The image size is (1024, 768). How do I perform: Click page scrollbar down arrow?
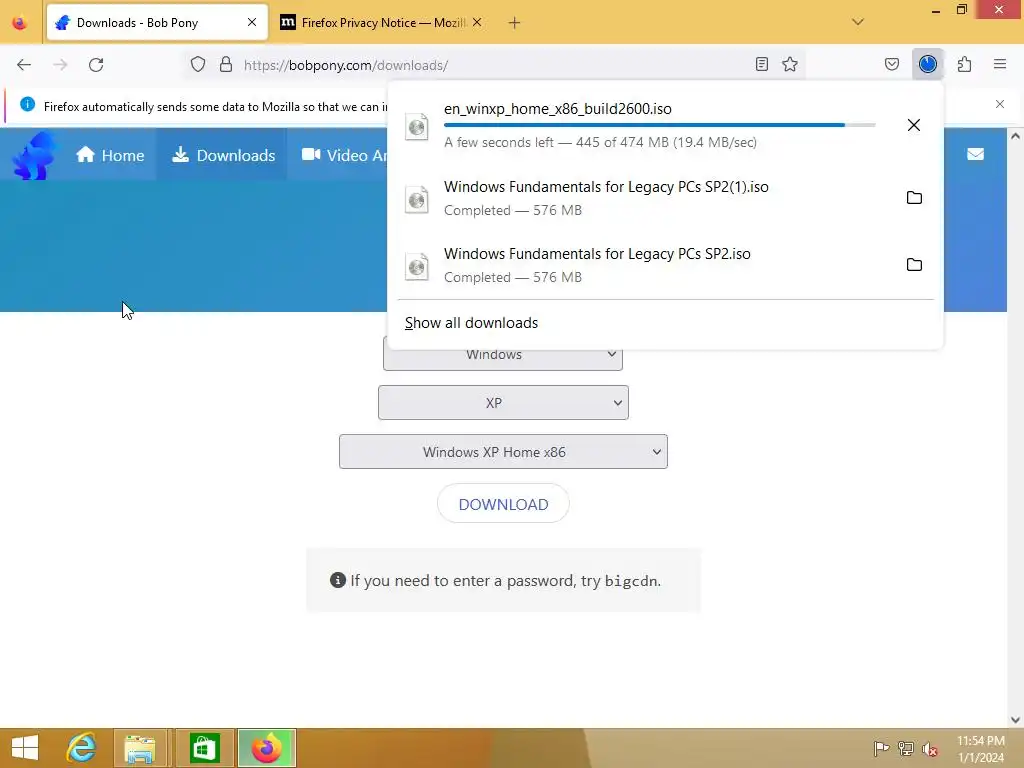(1015, 720)
